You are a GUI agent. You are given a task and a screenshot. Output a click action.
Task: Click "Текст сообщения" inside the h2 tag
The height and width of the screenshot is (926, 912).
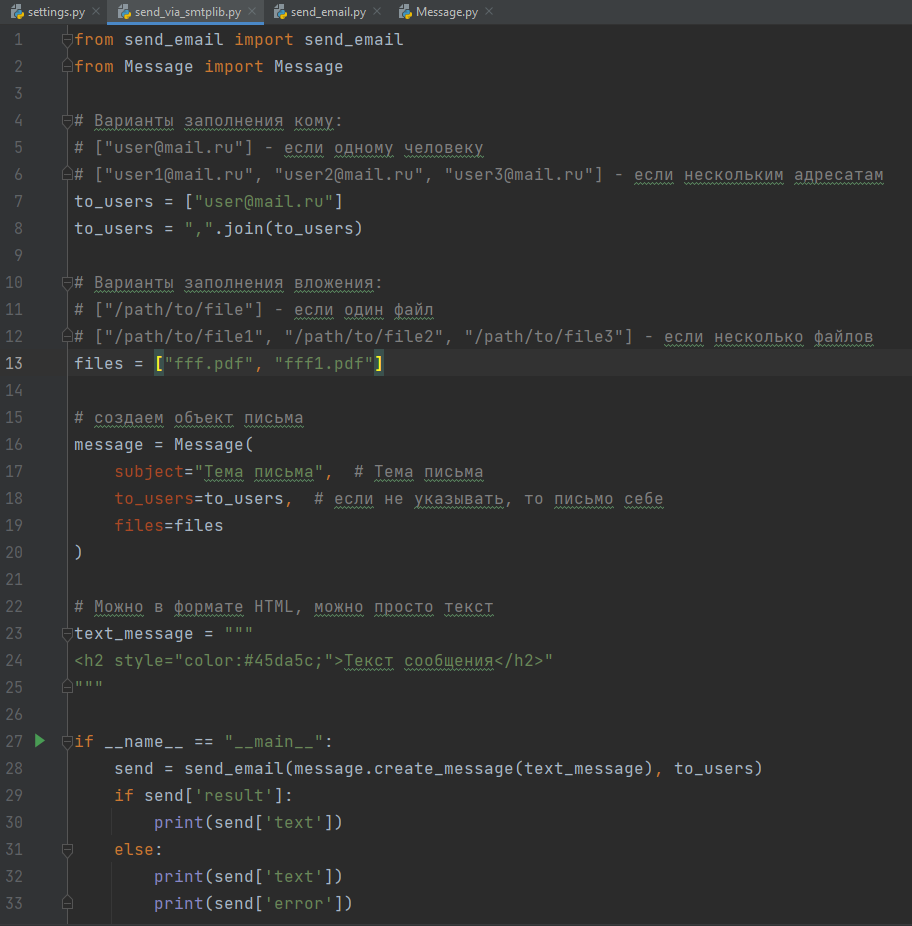[419, 660]
